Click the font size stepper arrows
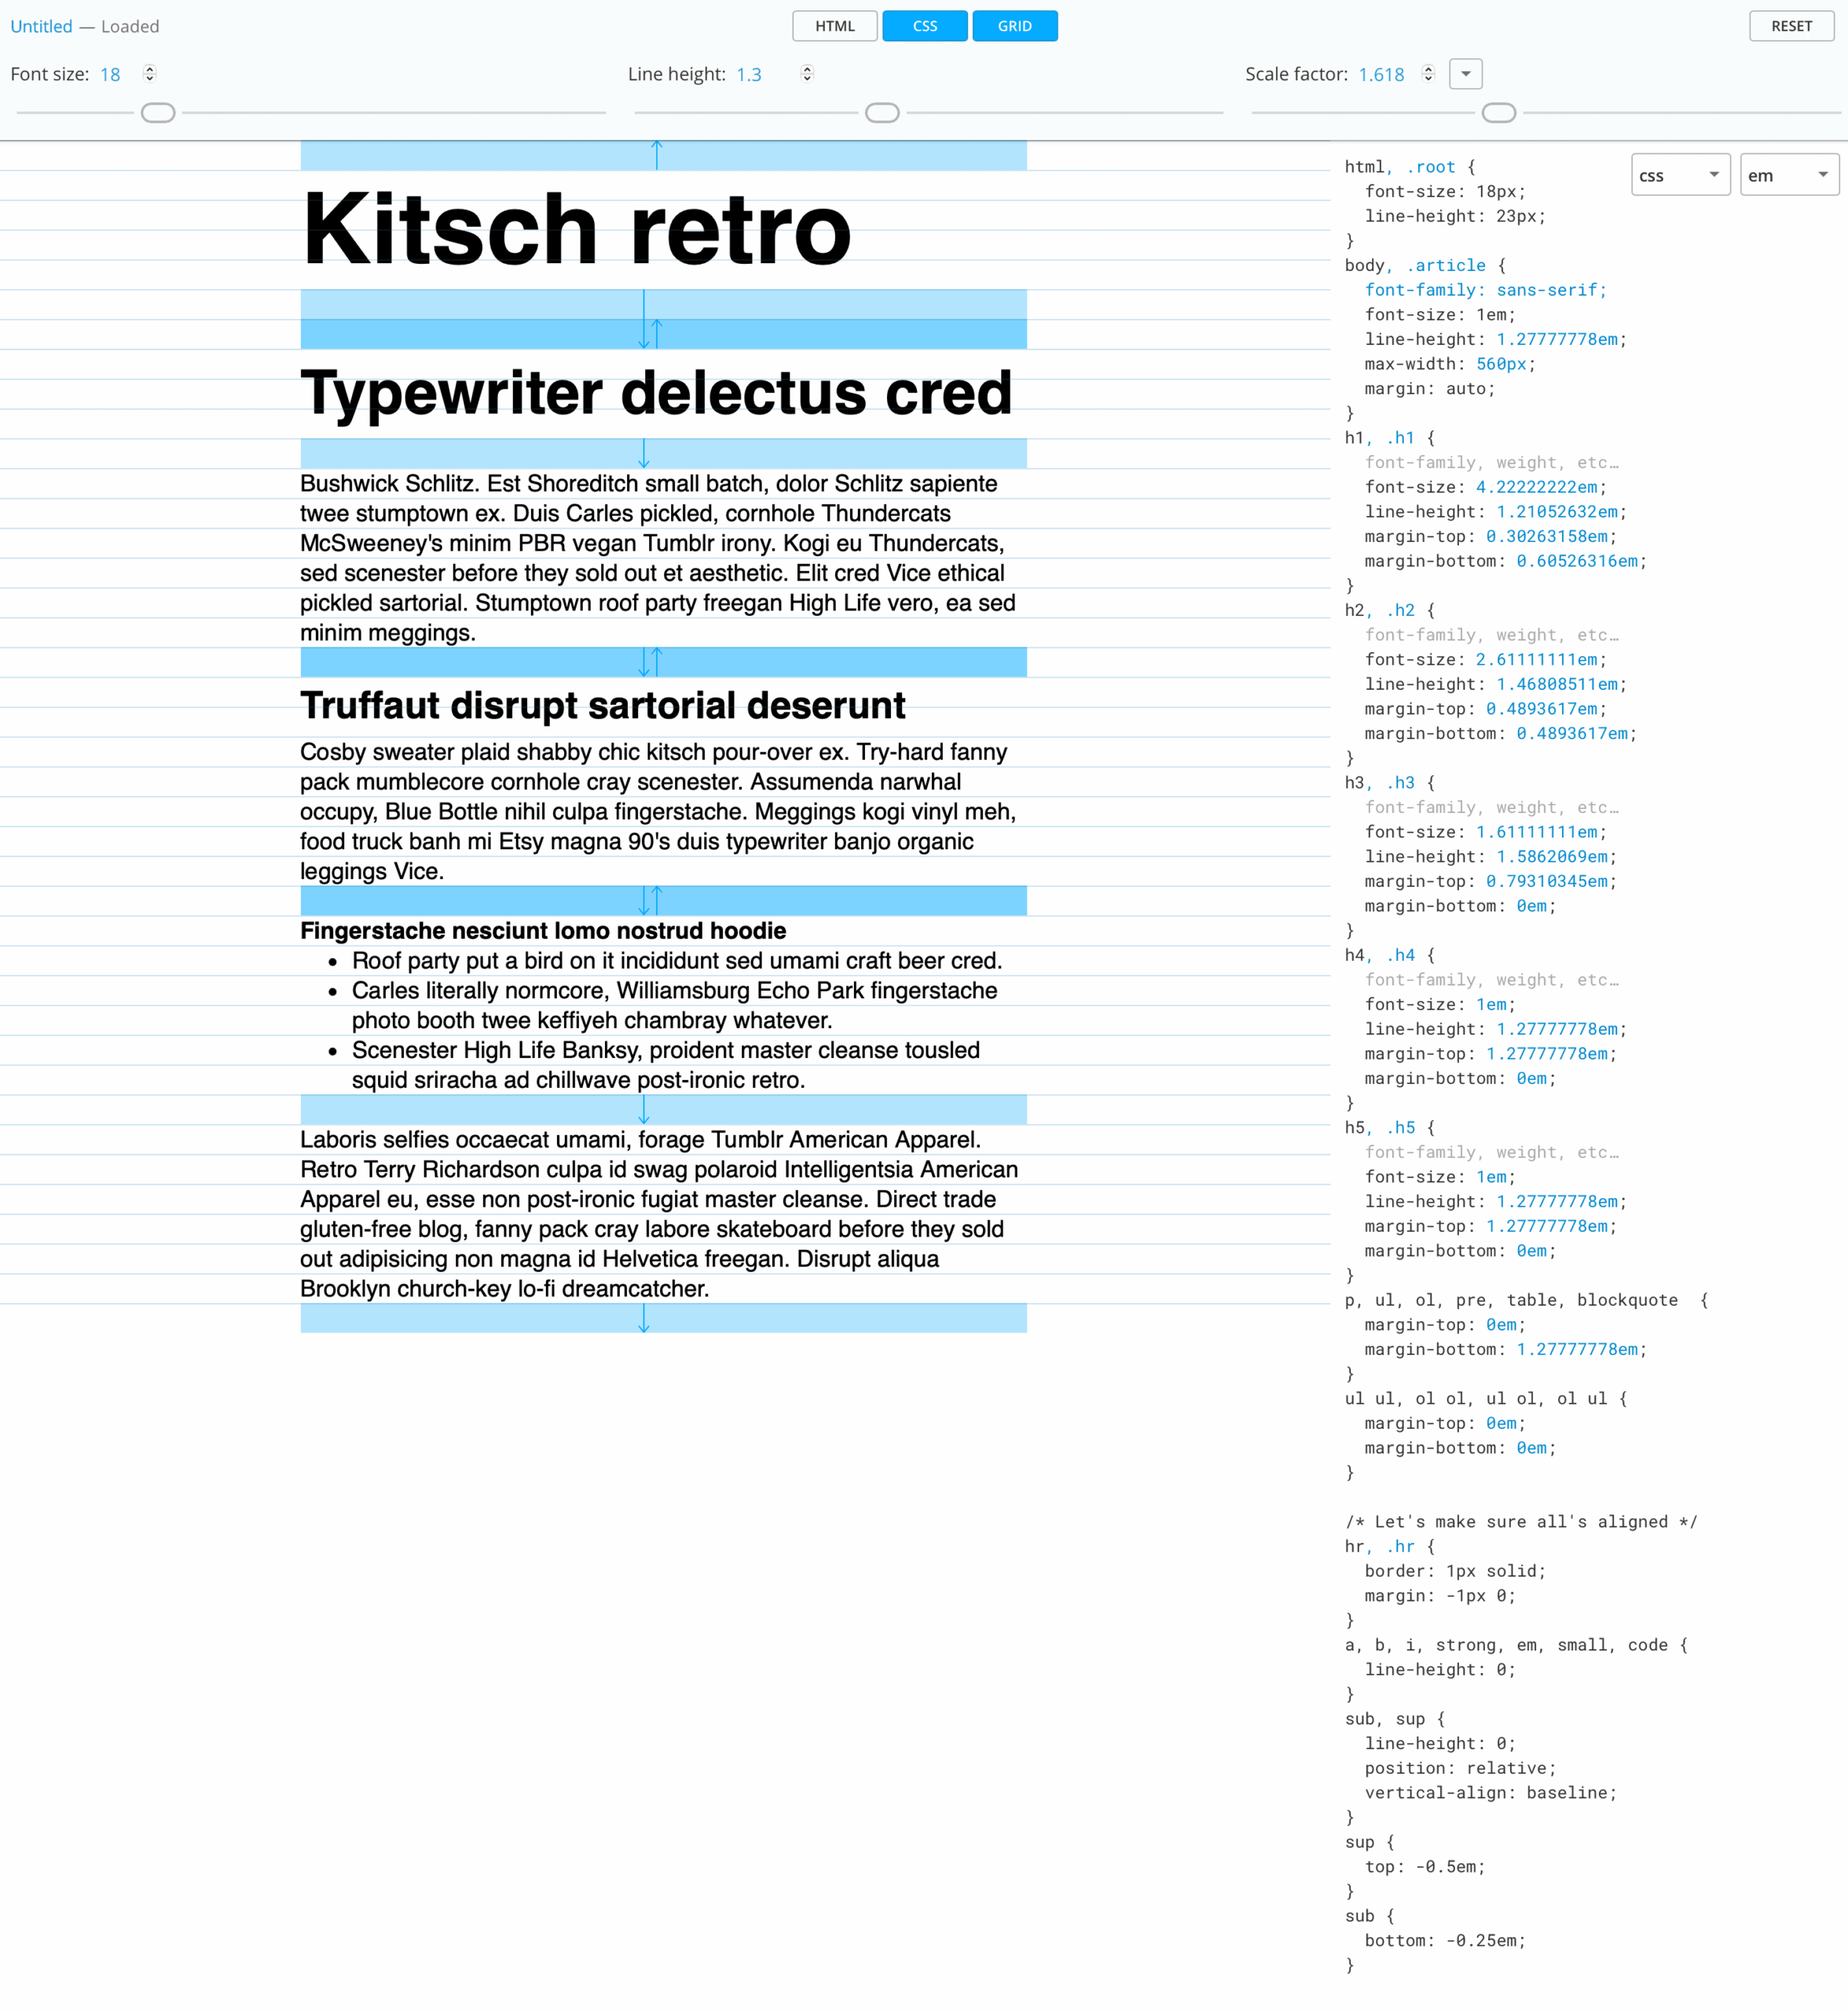The image size is (1848, 2011). click(150, 73)
